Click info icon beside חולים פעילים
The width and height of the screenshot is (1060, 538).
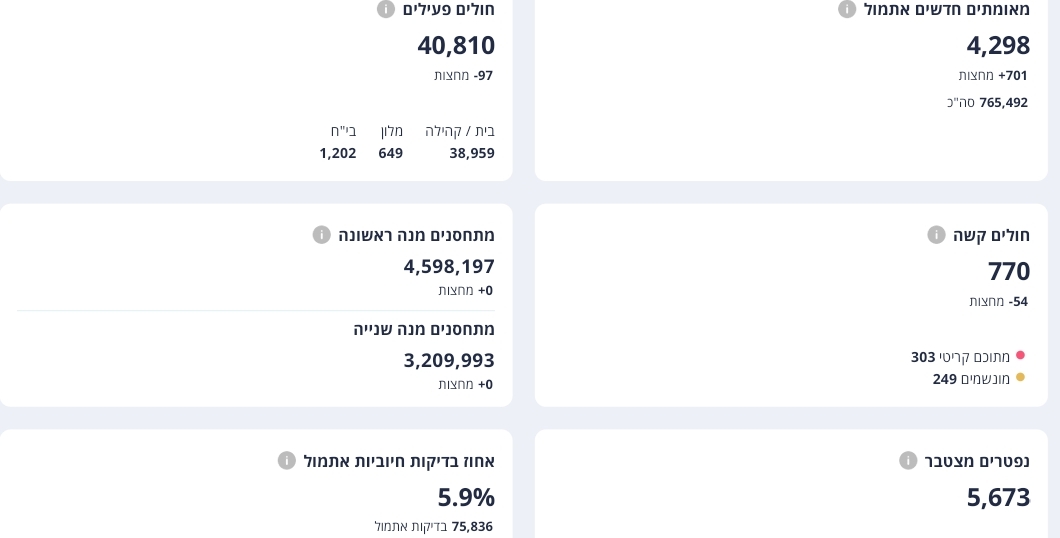coord(386,9)
